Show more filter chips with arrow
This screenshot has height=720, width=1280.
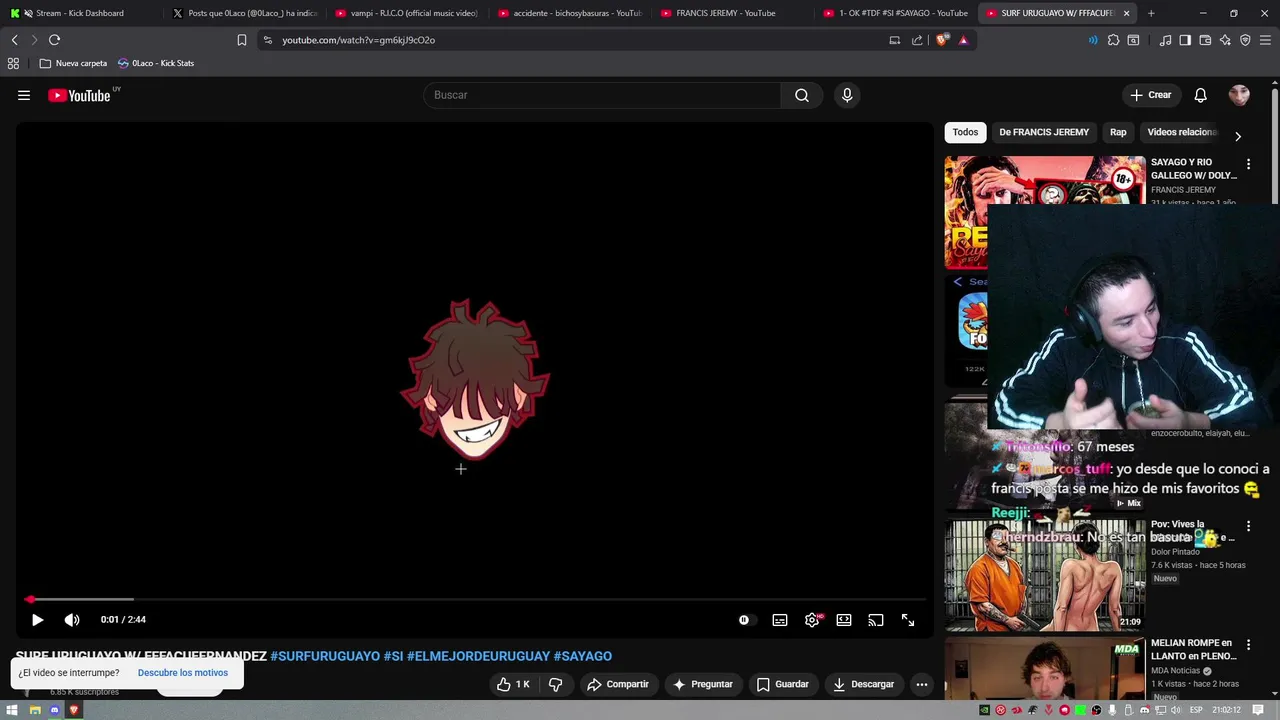(1238, 136)
